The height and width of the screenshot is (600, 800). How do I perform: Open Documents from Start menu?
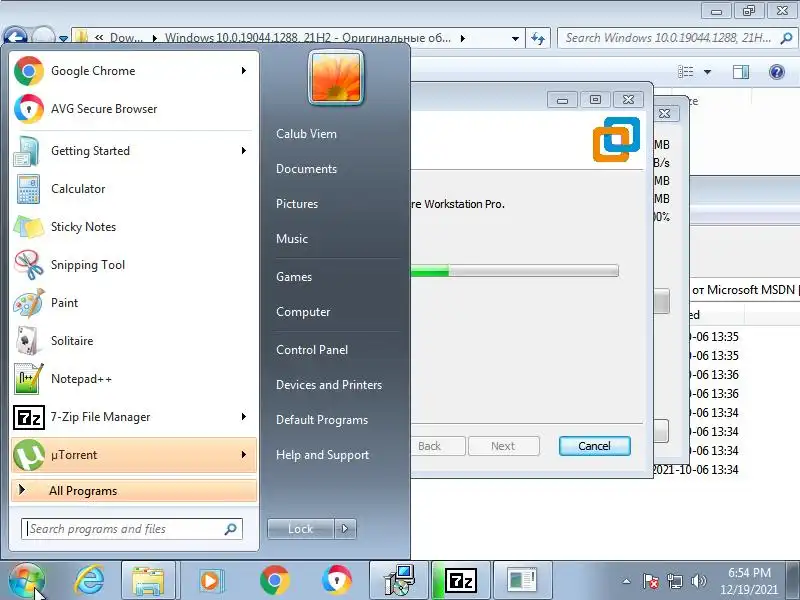306,169
